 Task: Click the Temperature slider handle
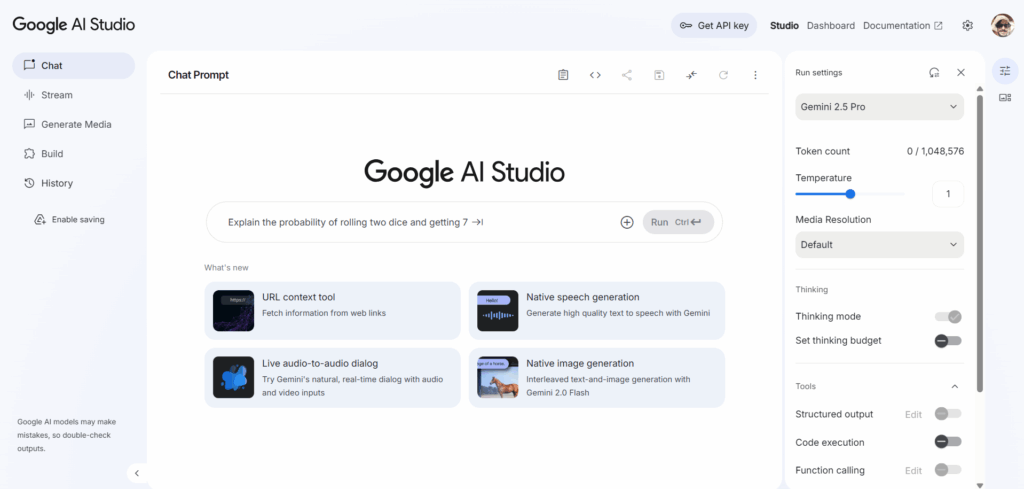click(850, 194)
